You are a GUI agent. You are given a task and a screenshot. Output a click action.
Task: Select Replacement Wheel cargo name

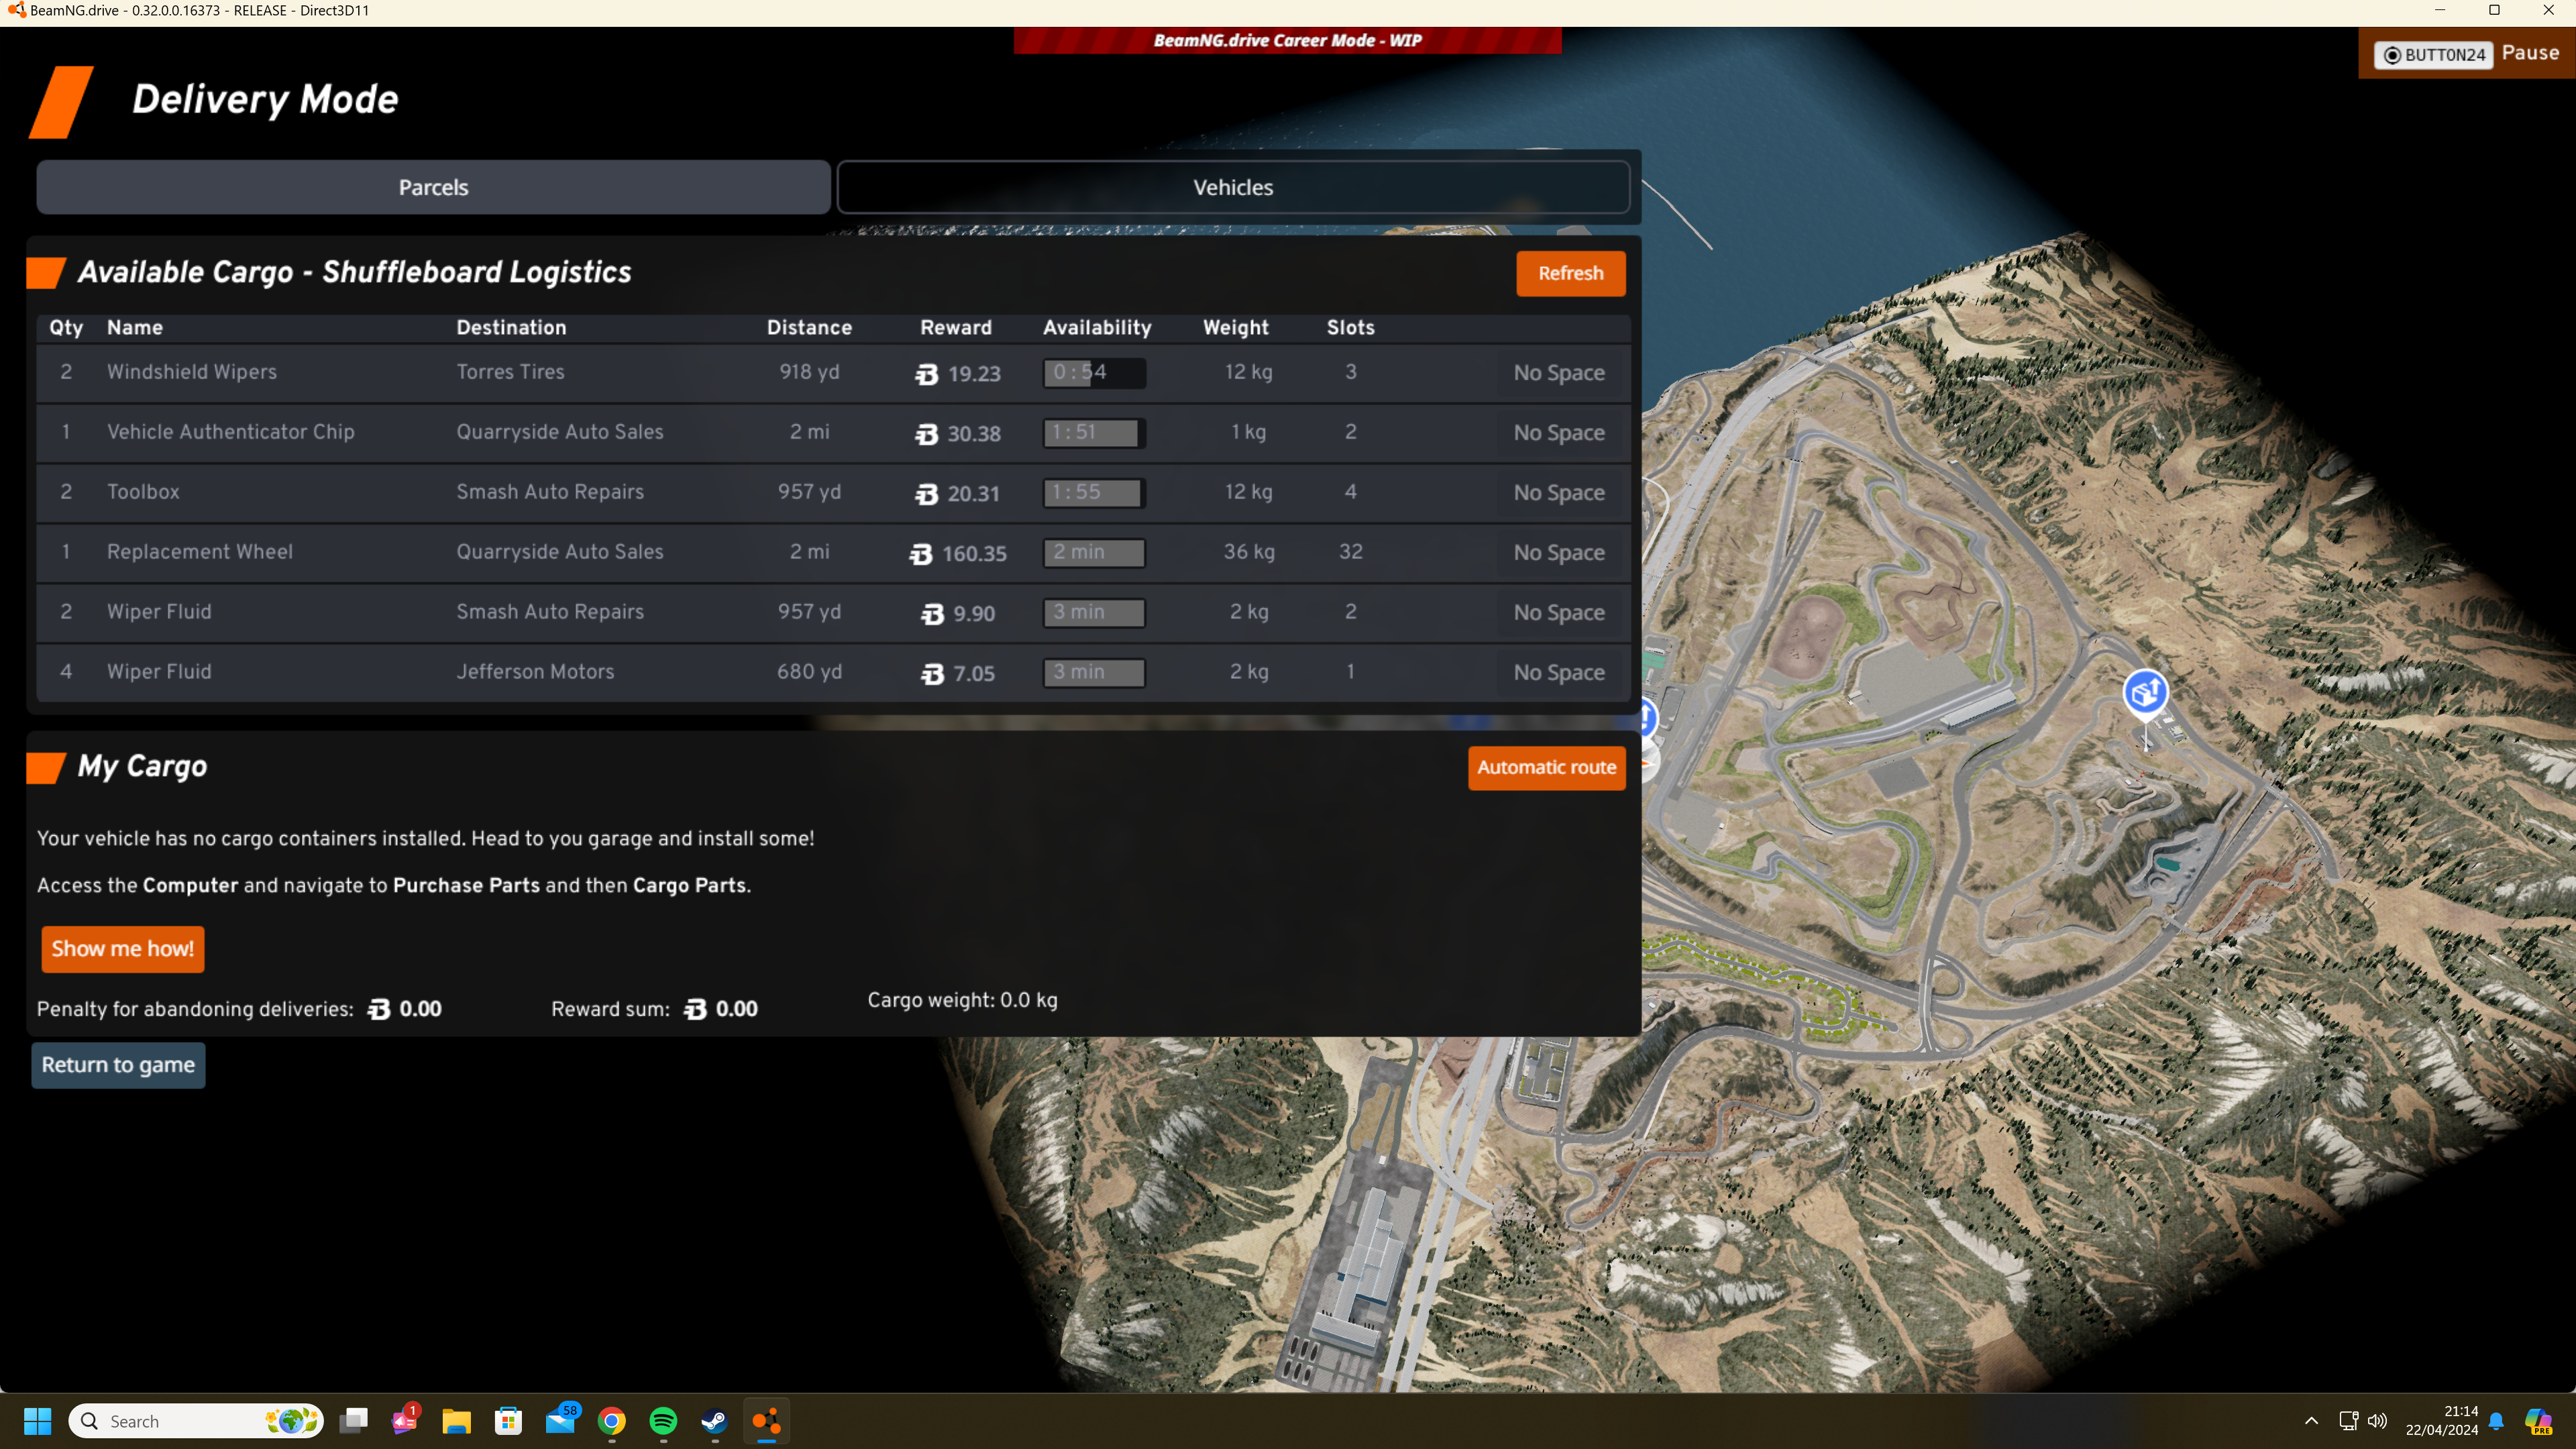pos(200,552)
